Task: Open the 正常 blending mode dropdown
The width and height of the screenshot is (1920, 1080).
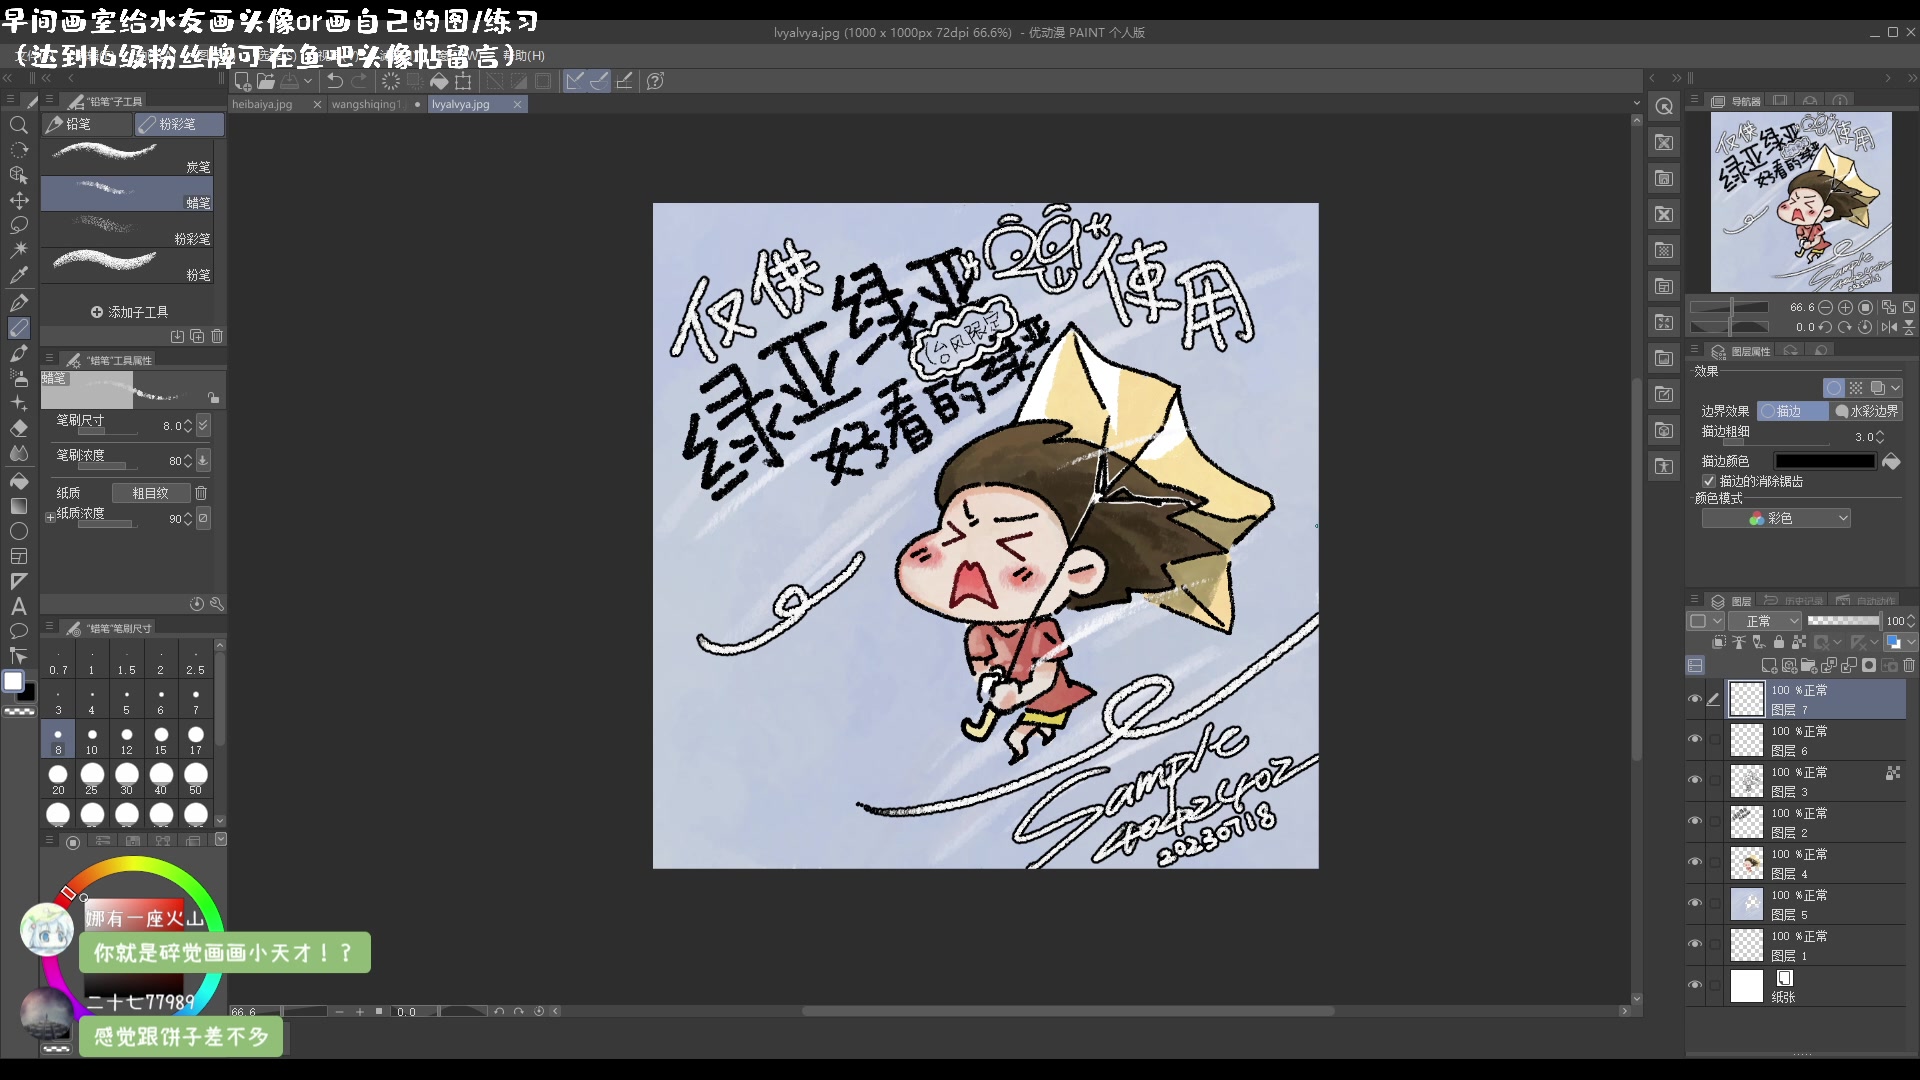Action: 1766,621
